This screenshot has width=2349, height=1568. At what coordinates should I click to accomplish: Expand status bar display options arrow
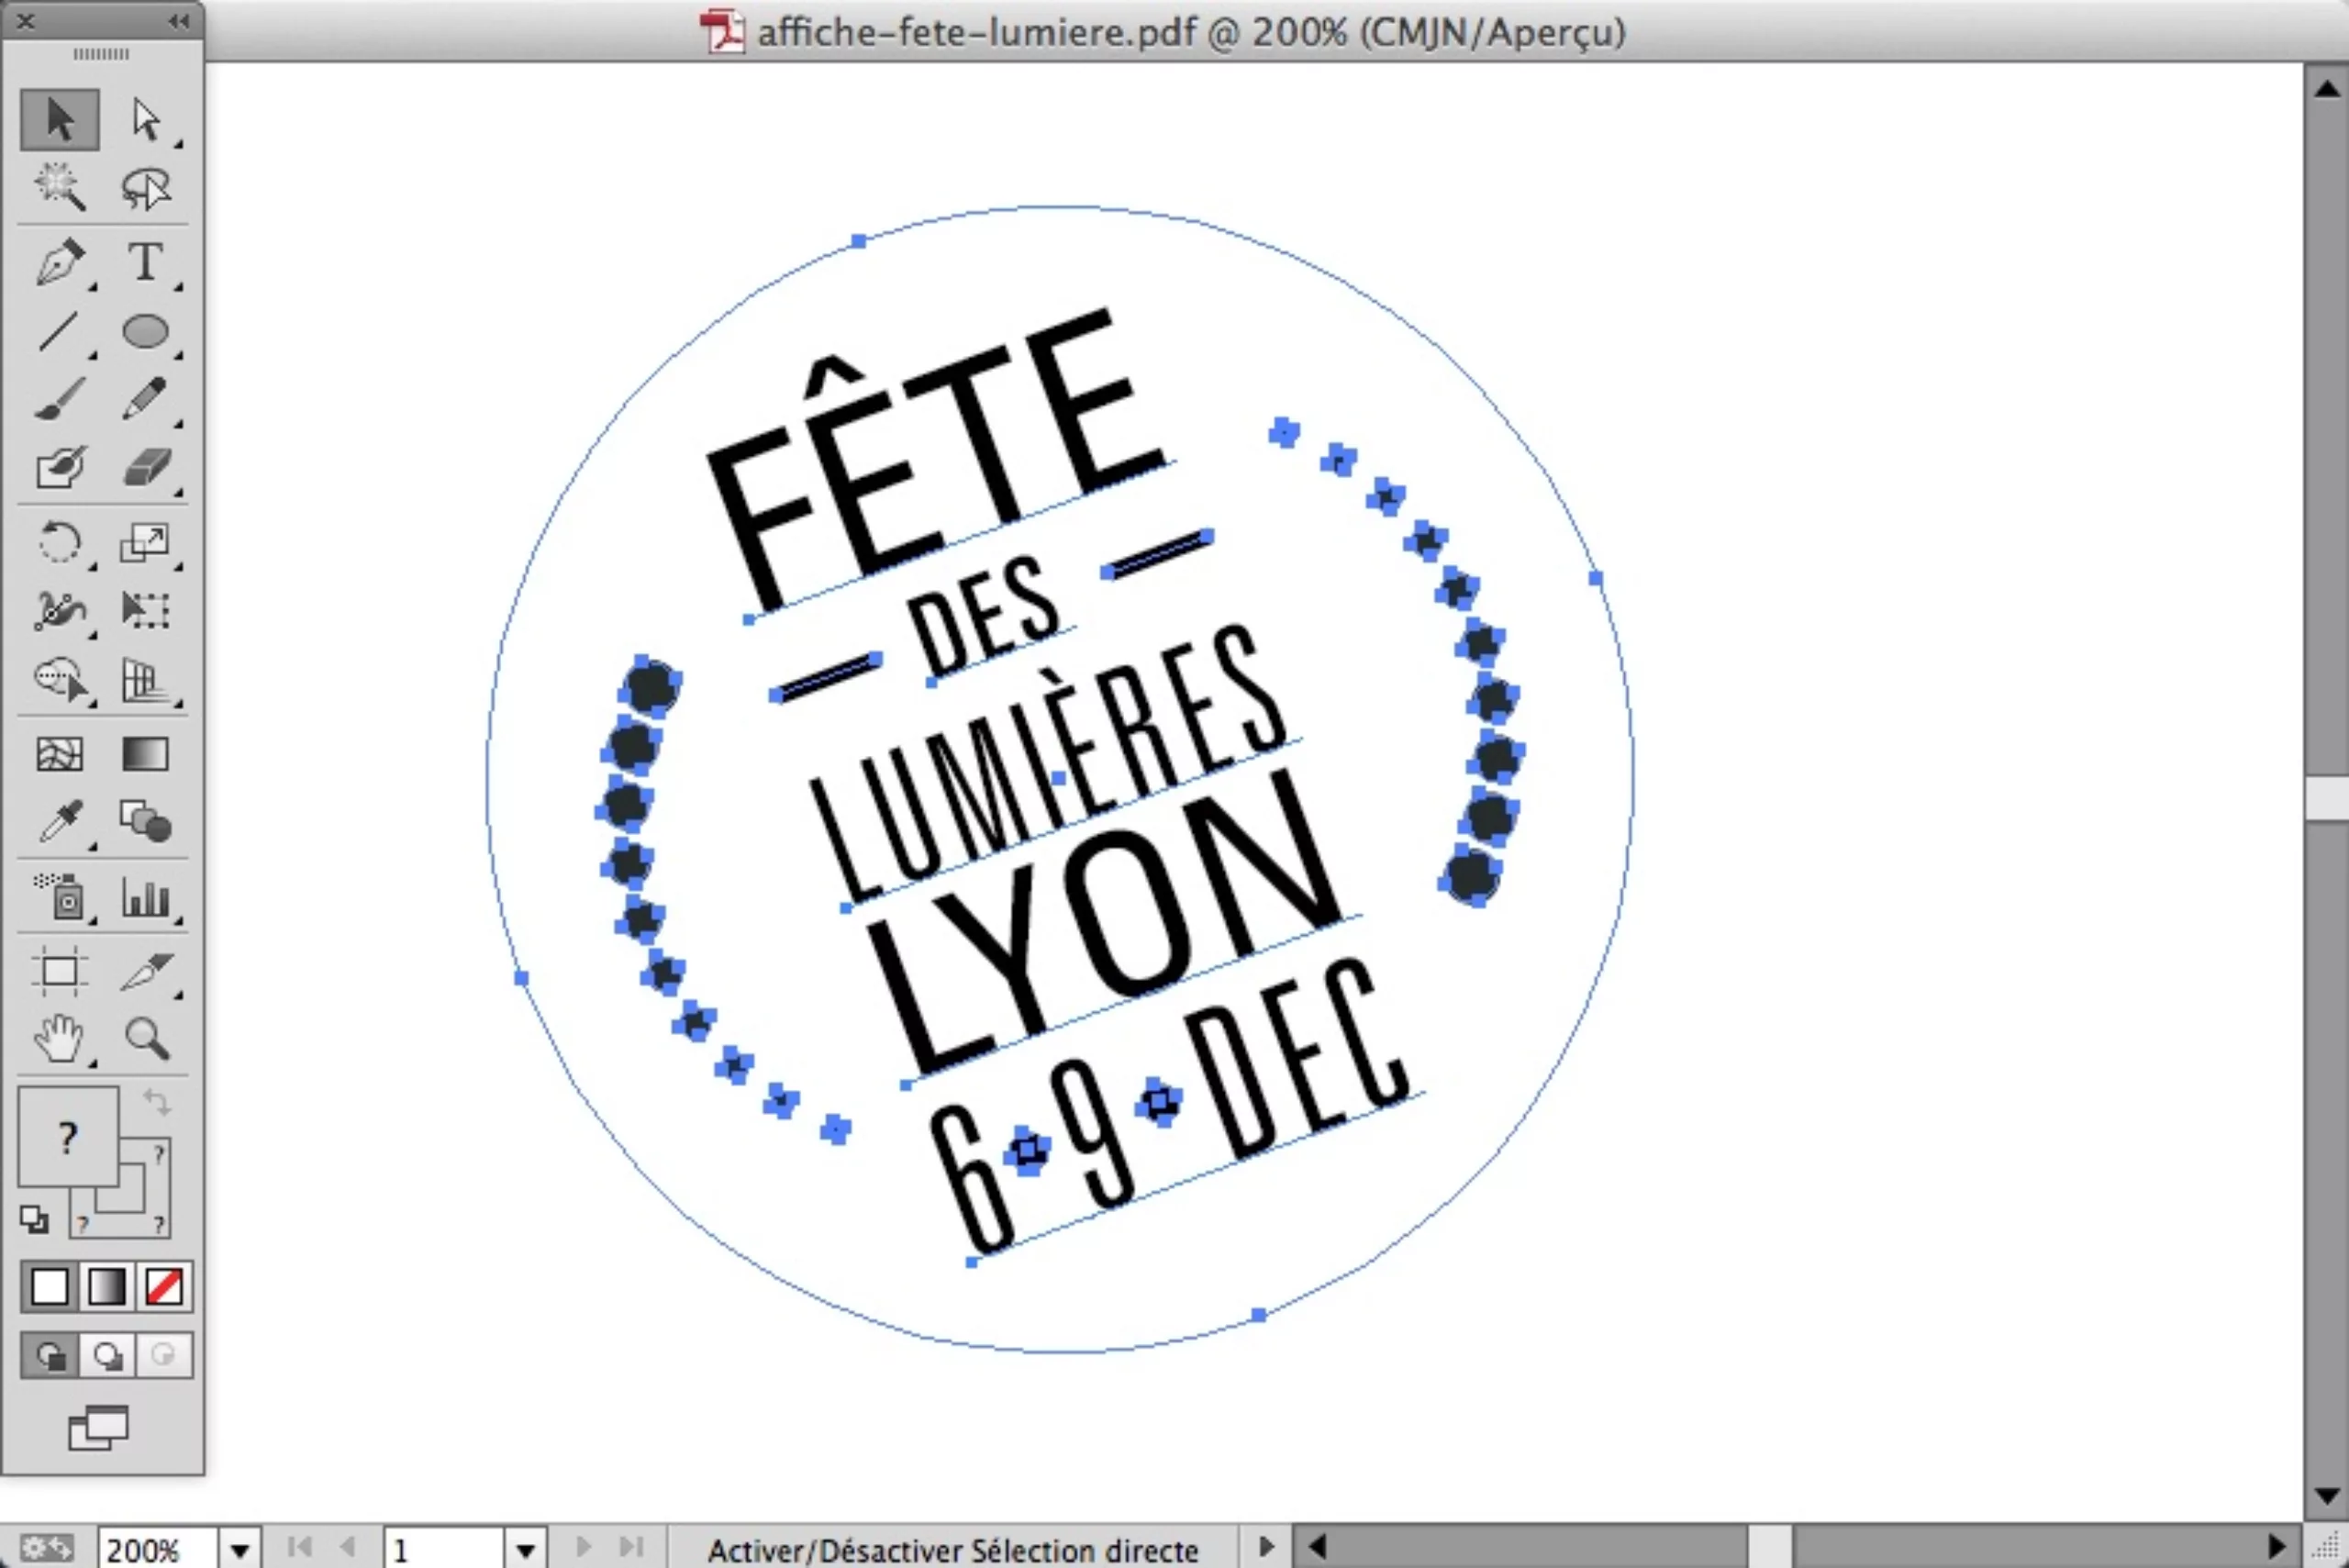[x=1266, y=1547]
